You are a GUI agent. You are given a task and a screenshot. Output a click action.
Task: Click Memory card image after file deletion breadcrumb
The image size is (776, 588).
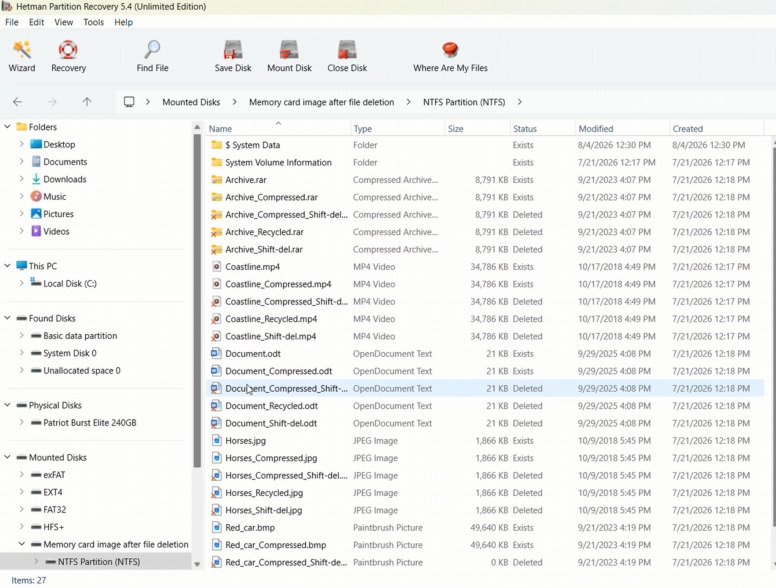point(322,102)
